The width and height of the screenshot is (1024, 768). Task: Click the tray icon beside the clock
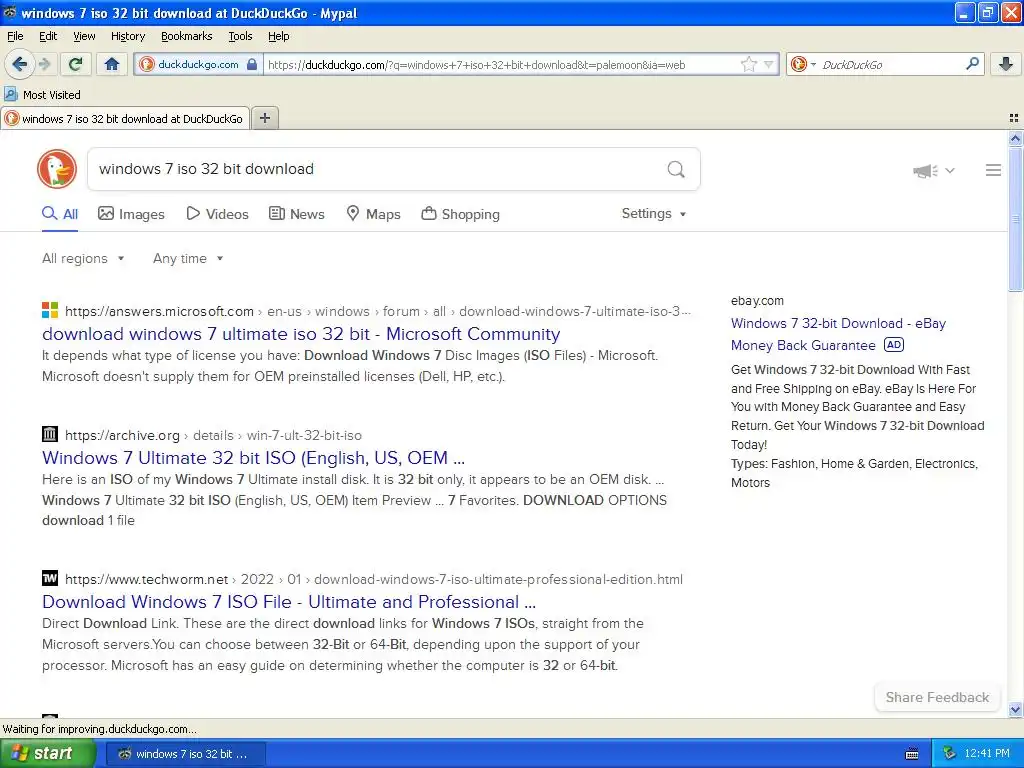click(950, 753)
